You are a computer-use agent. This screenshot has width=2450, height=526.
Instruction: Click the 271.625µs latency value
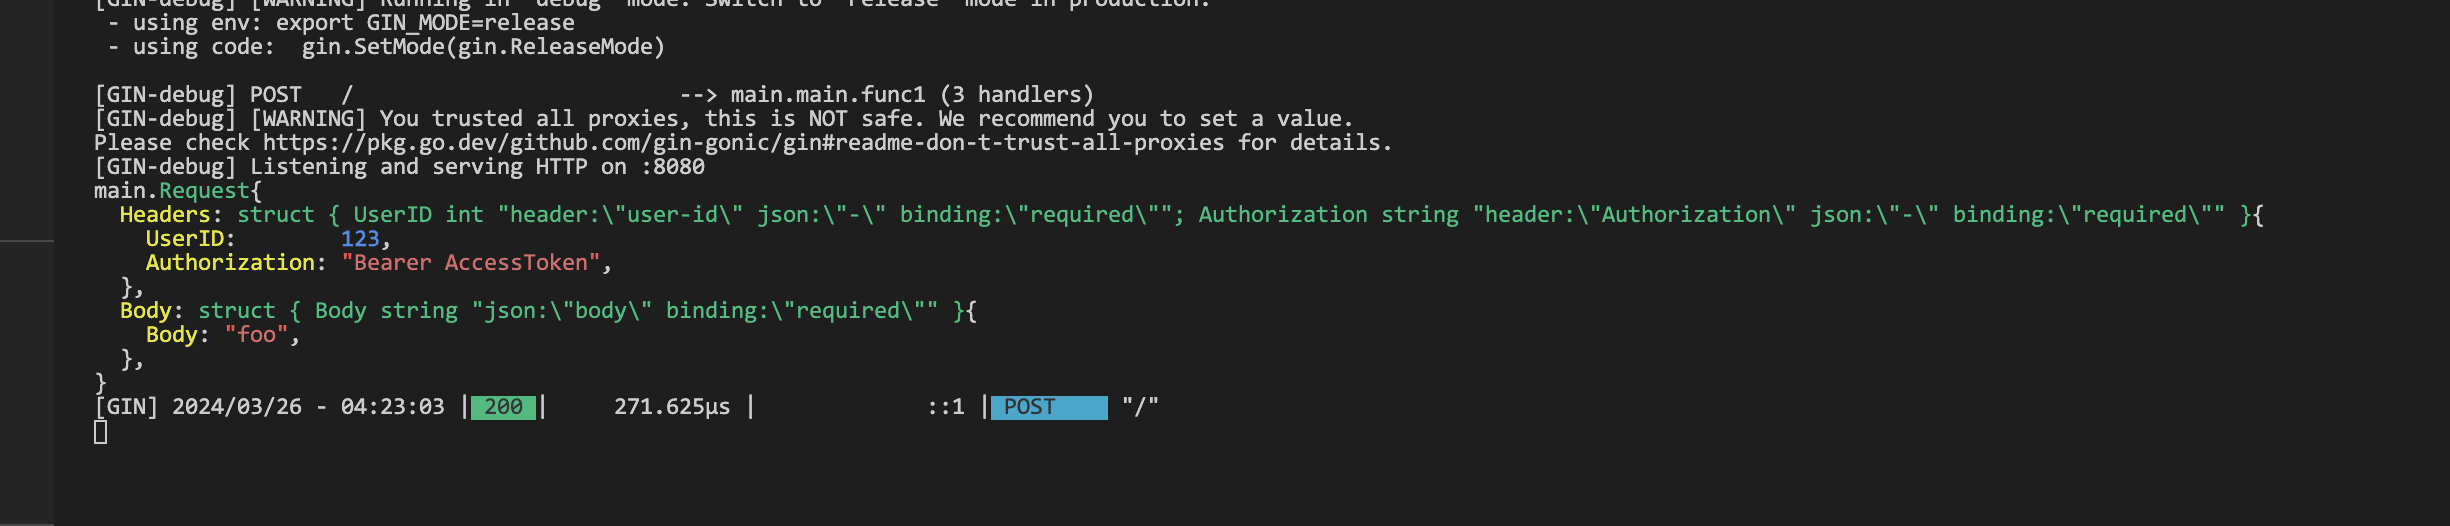click(x=672, y=407)
